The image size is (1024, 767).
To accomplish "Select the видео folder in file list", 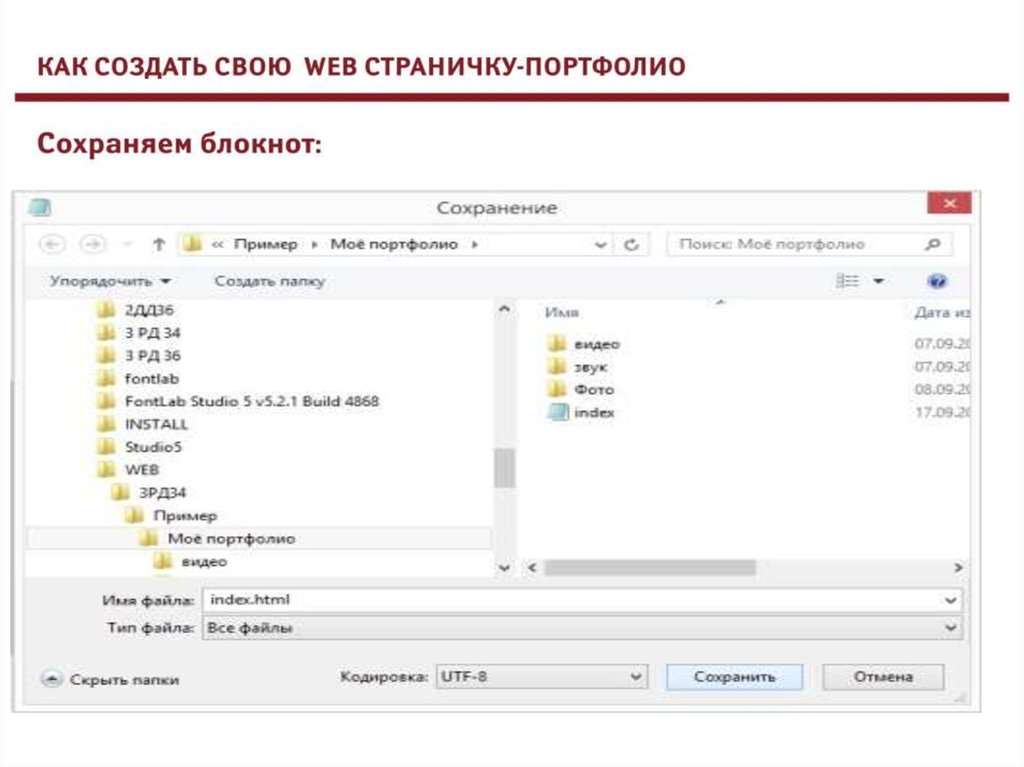I will [x=596, y=344].
